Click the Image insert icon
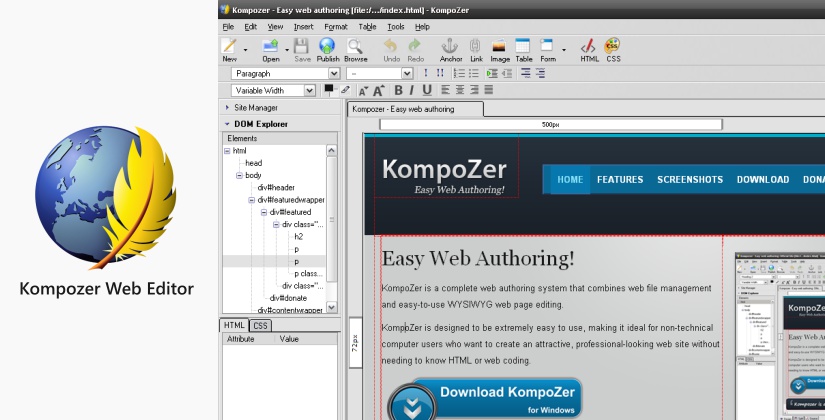 click(500, 49)
